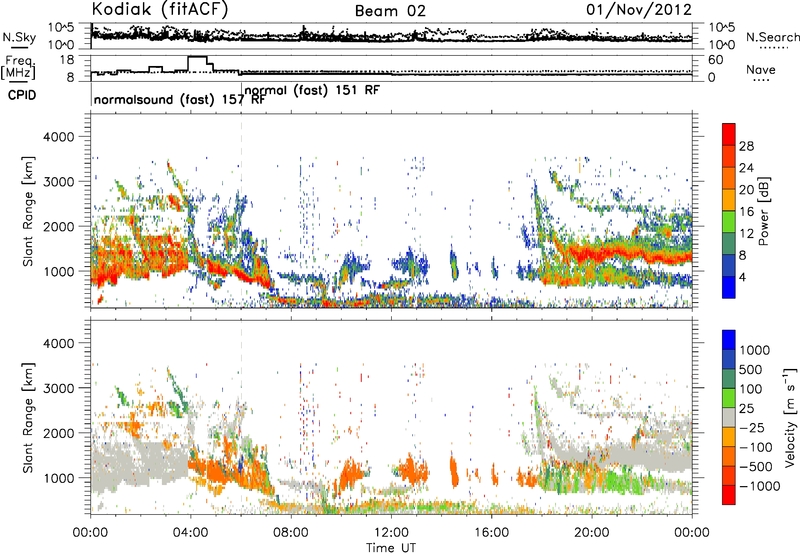Select the "Beam 02" heading

pos(390,11)
